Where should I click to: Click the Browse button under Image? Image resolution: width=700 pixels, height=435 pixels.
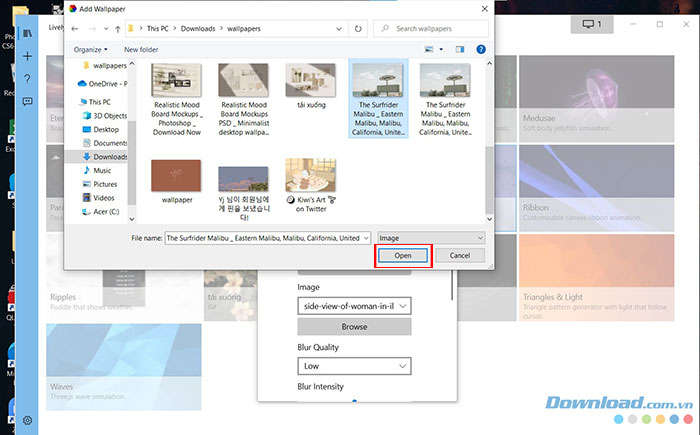[354, 327]
